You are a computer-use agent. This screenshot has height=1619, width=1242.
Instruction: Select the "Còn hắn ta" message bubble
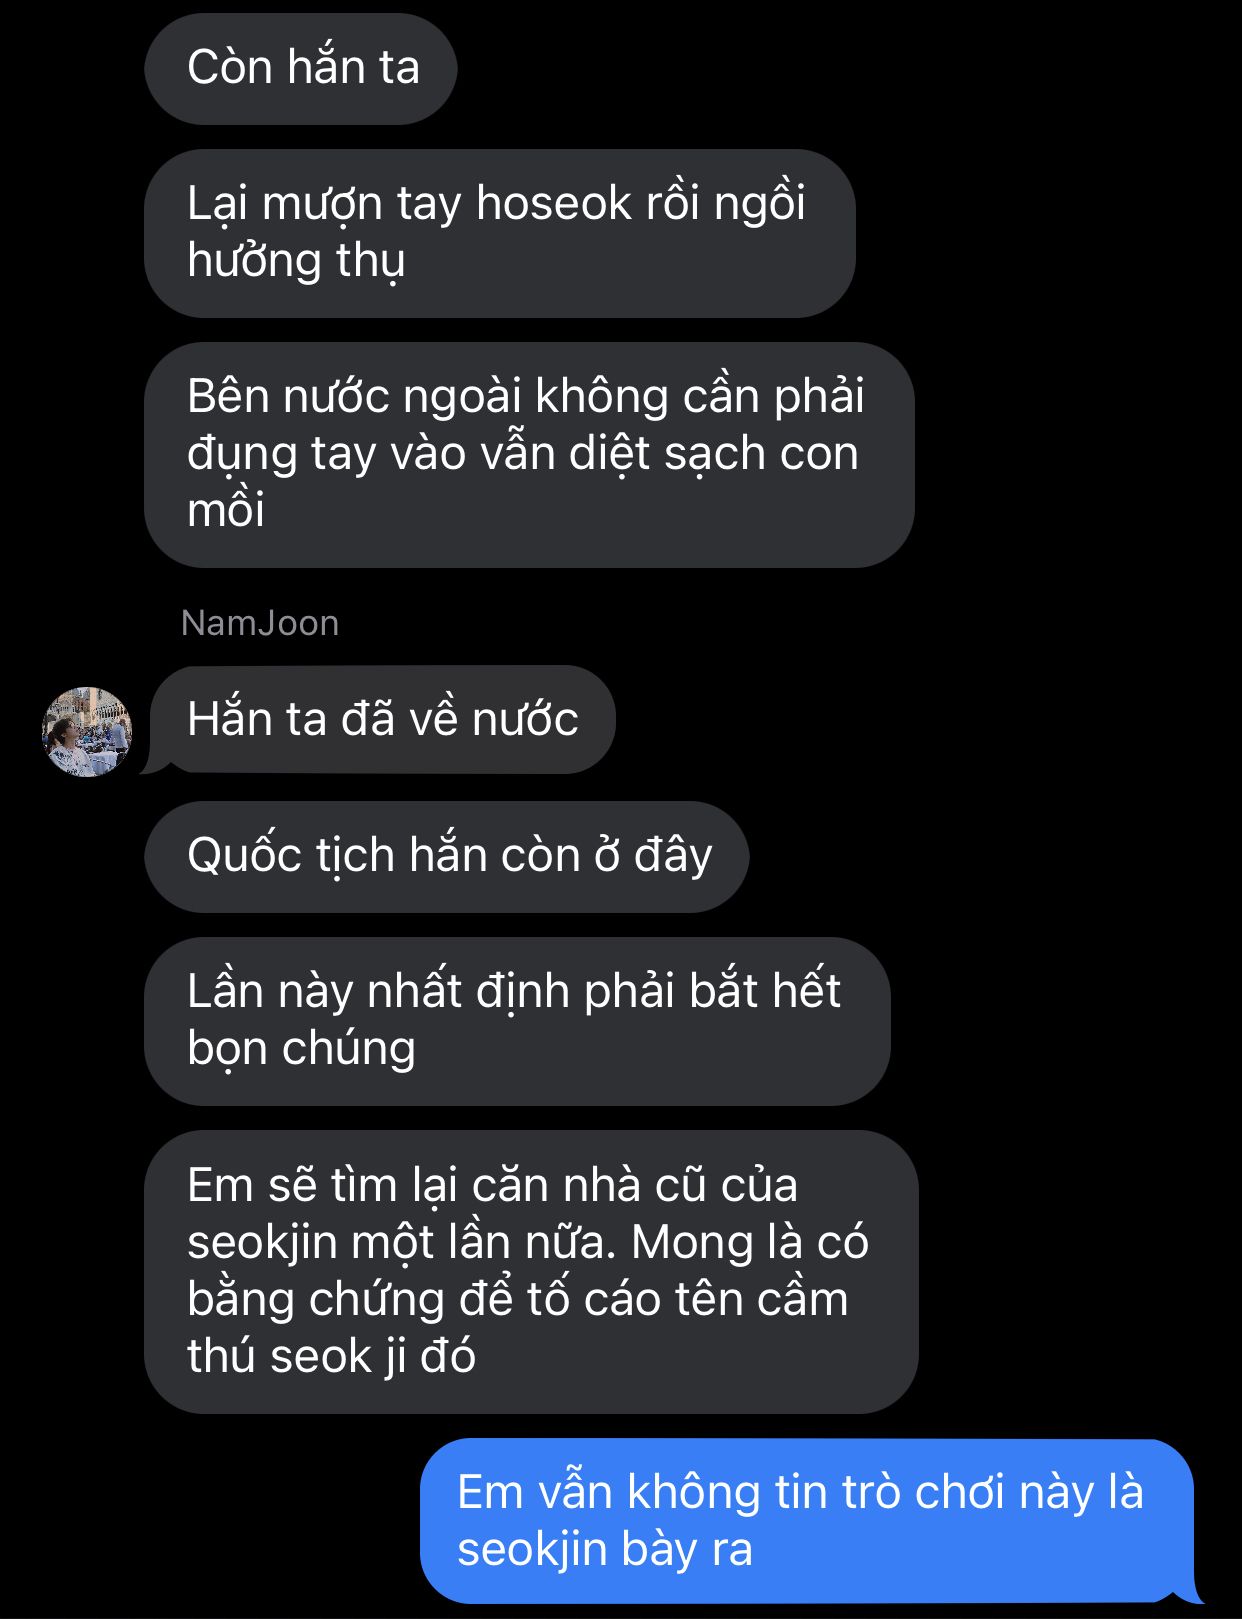click(x=301, y=68)
